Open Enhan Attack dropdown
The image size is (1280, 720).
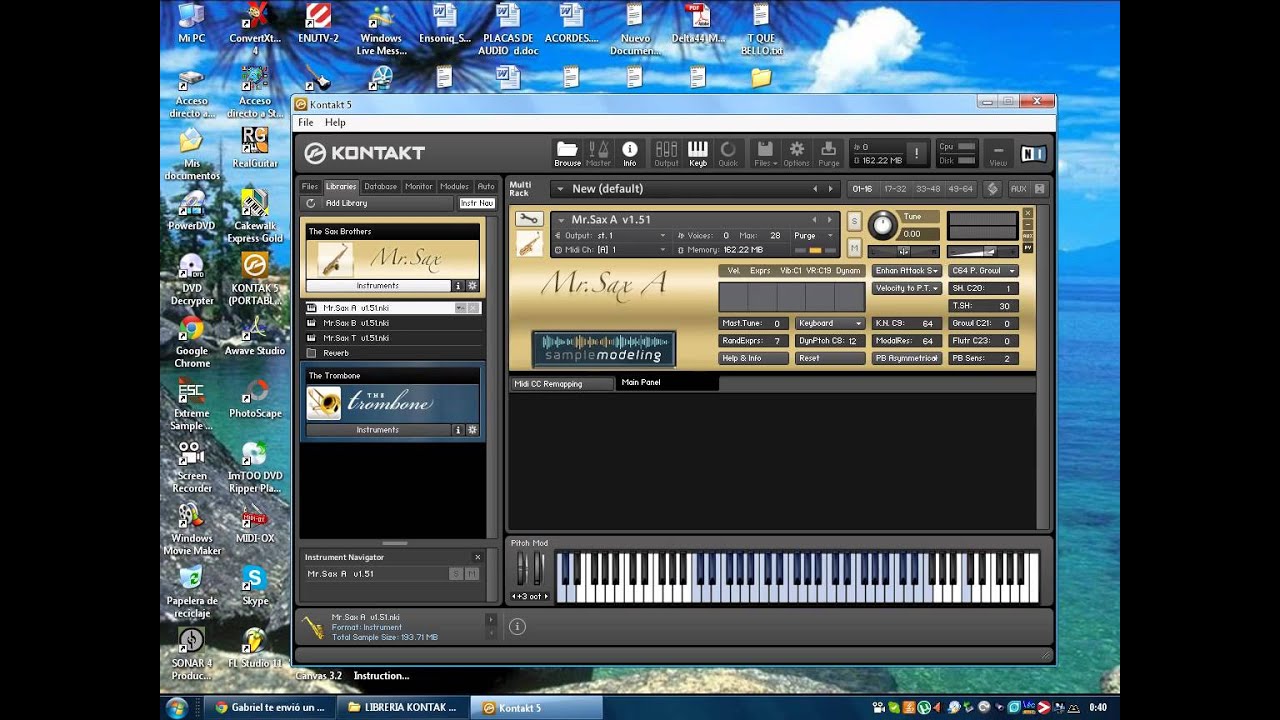pyautogui.click(x=907, y=271)
